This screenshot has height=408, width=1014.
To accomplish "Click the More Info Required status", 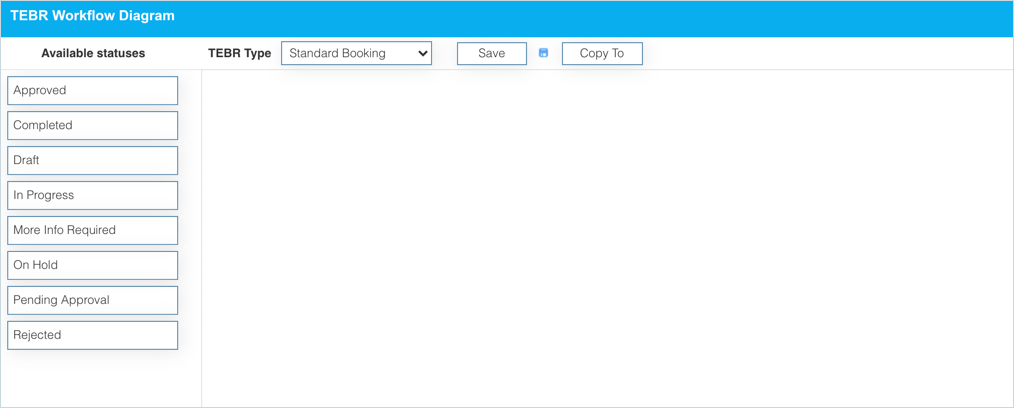I will click(x=93, y=230).
